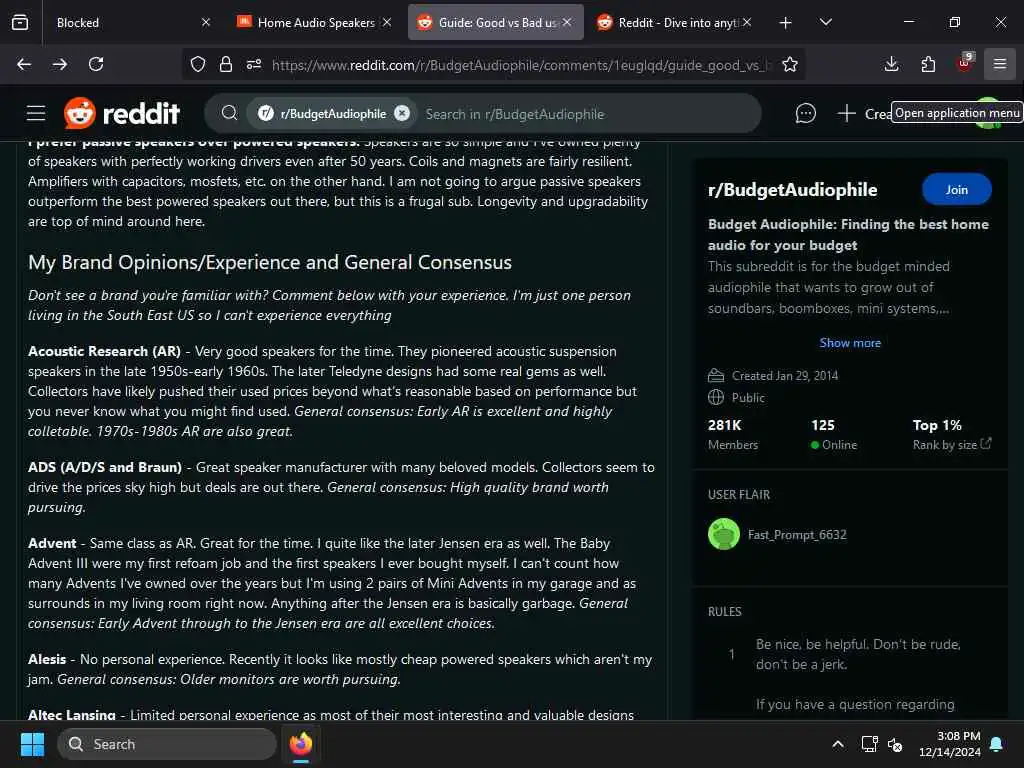
Task: Click the 'ADS (A/D/S and Braun)' brand name
Action: coord(105,468)
